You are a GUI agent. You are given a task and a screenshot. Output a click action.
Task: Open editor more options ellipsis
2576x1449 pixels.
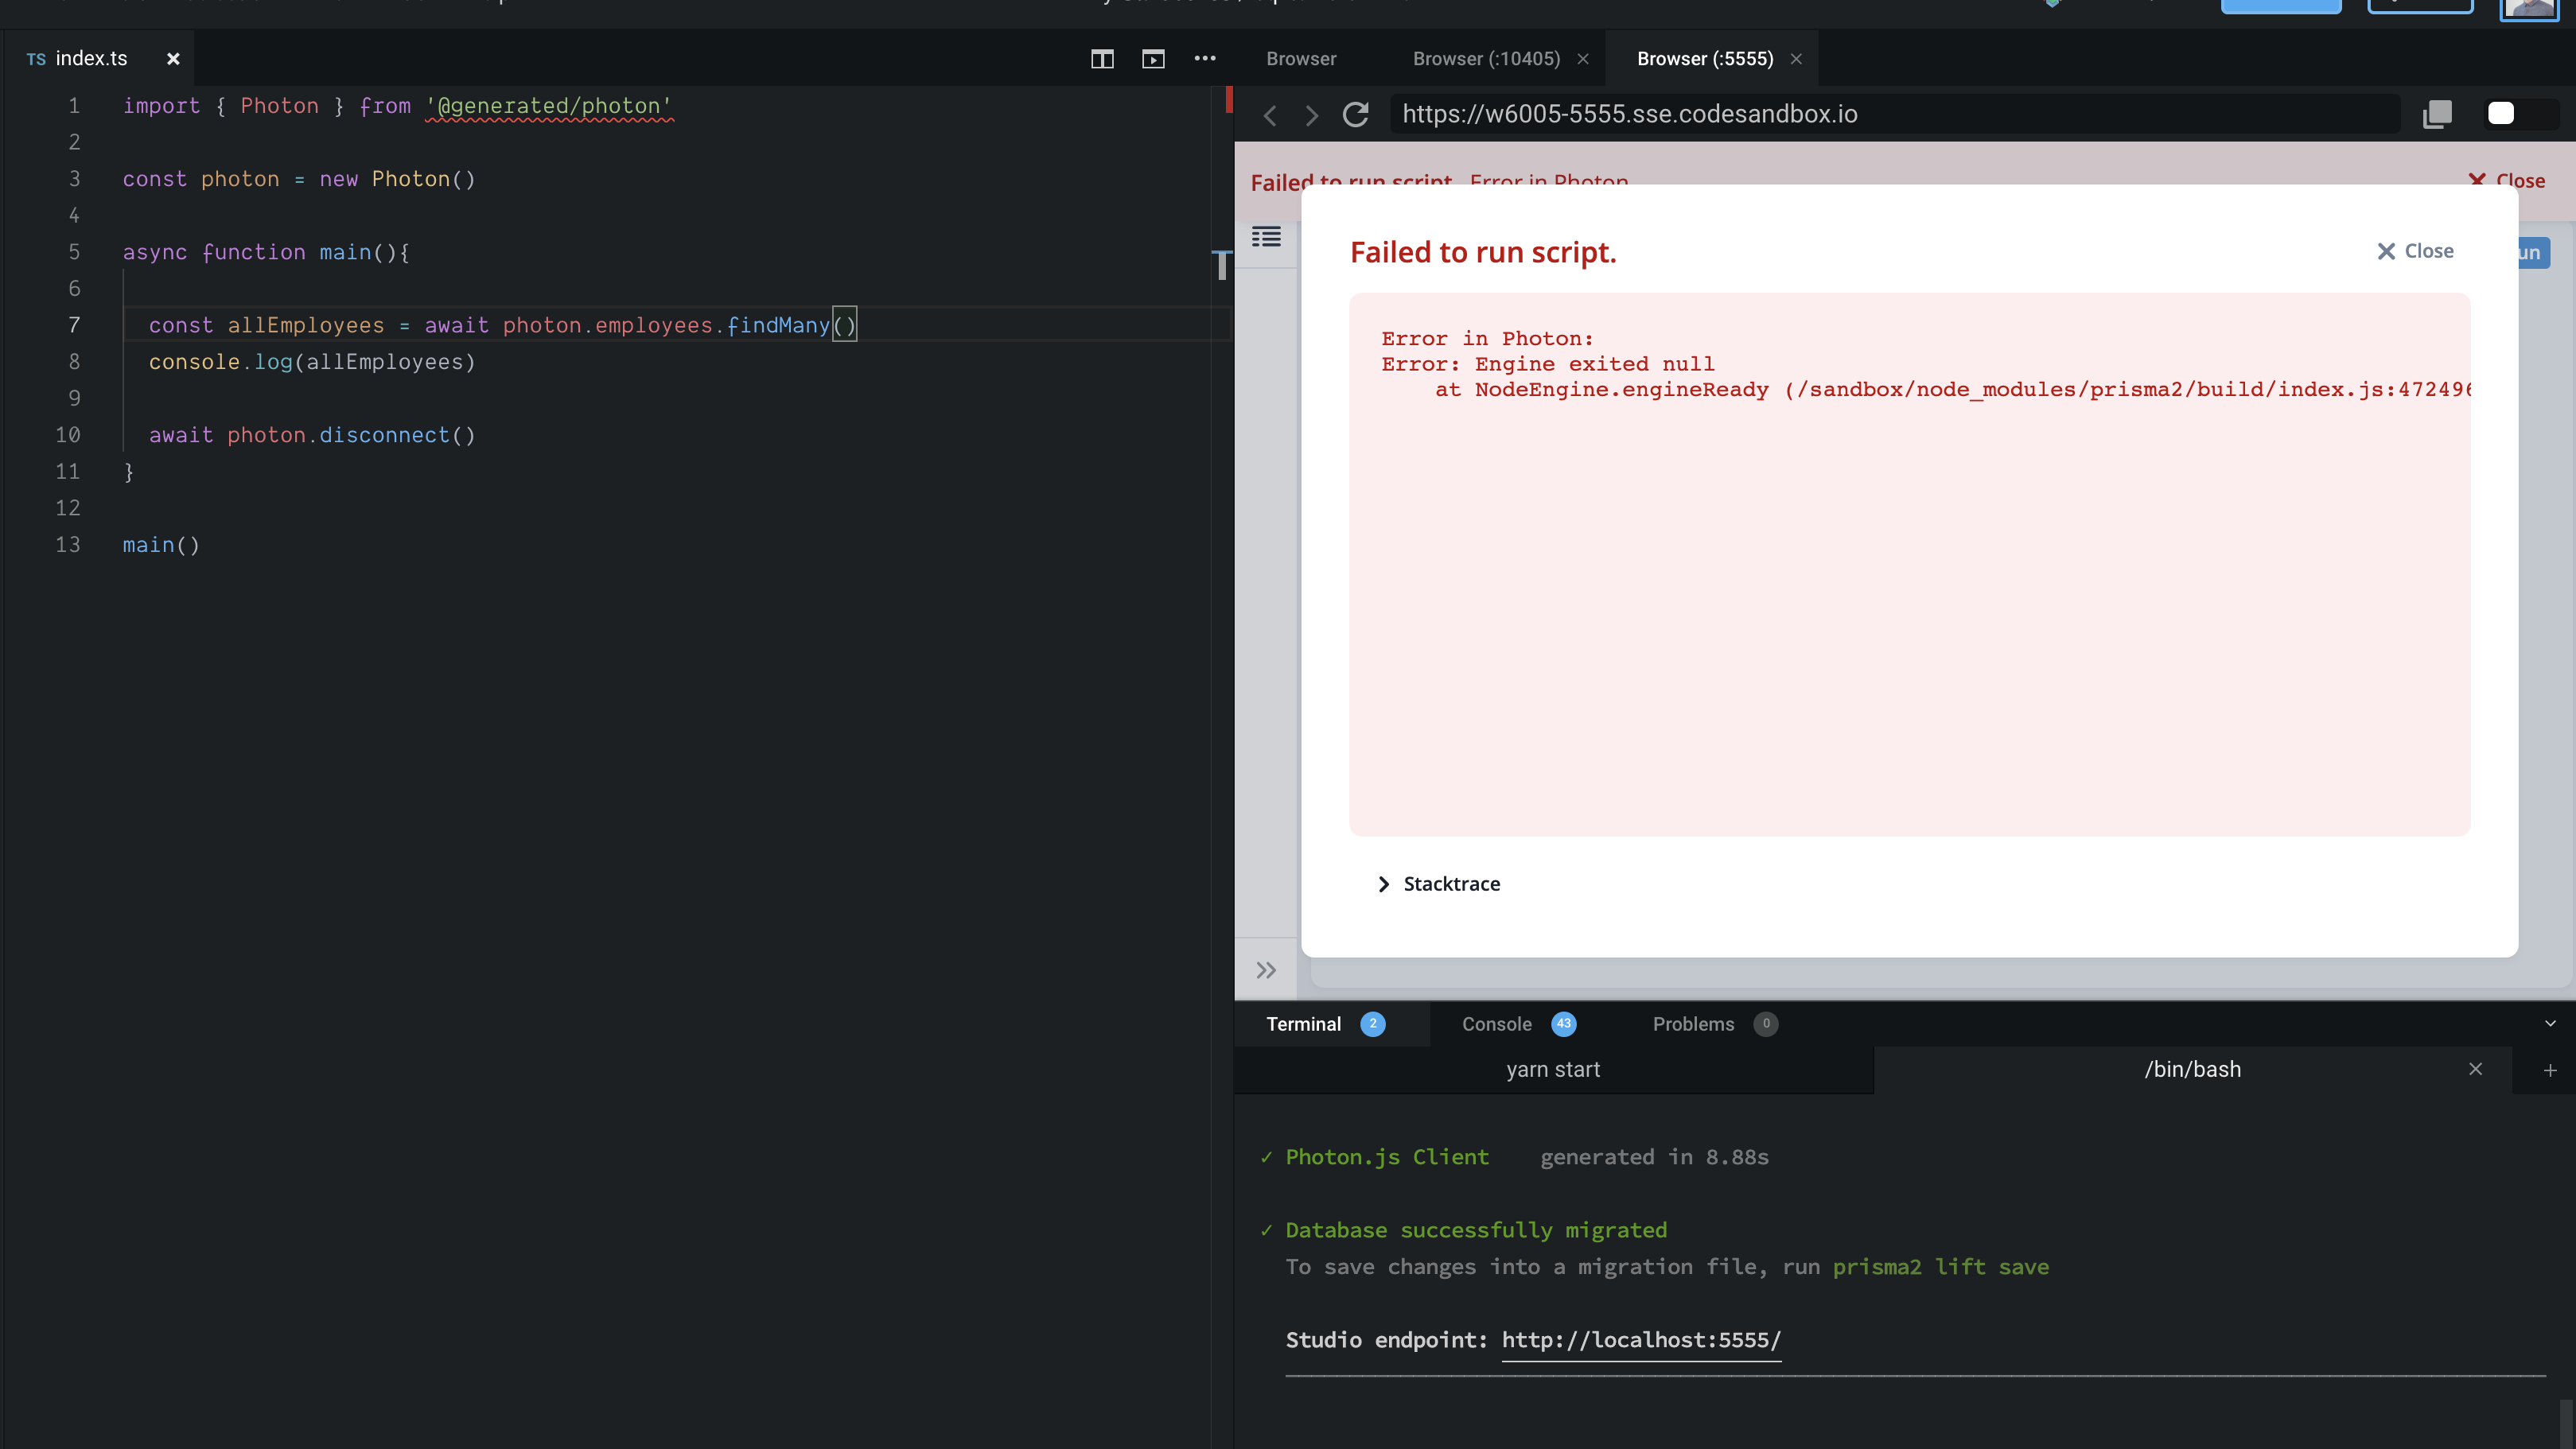click(x=1205, y=58)
